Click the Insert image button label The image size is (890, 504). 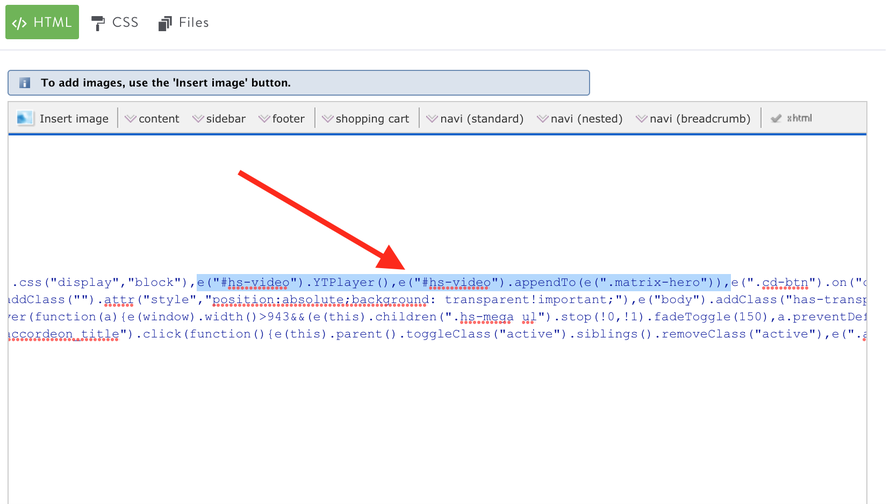pyautogui.click(x=74, y=119)
